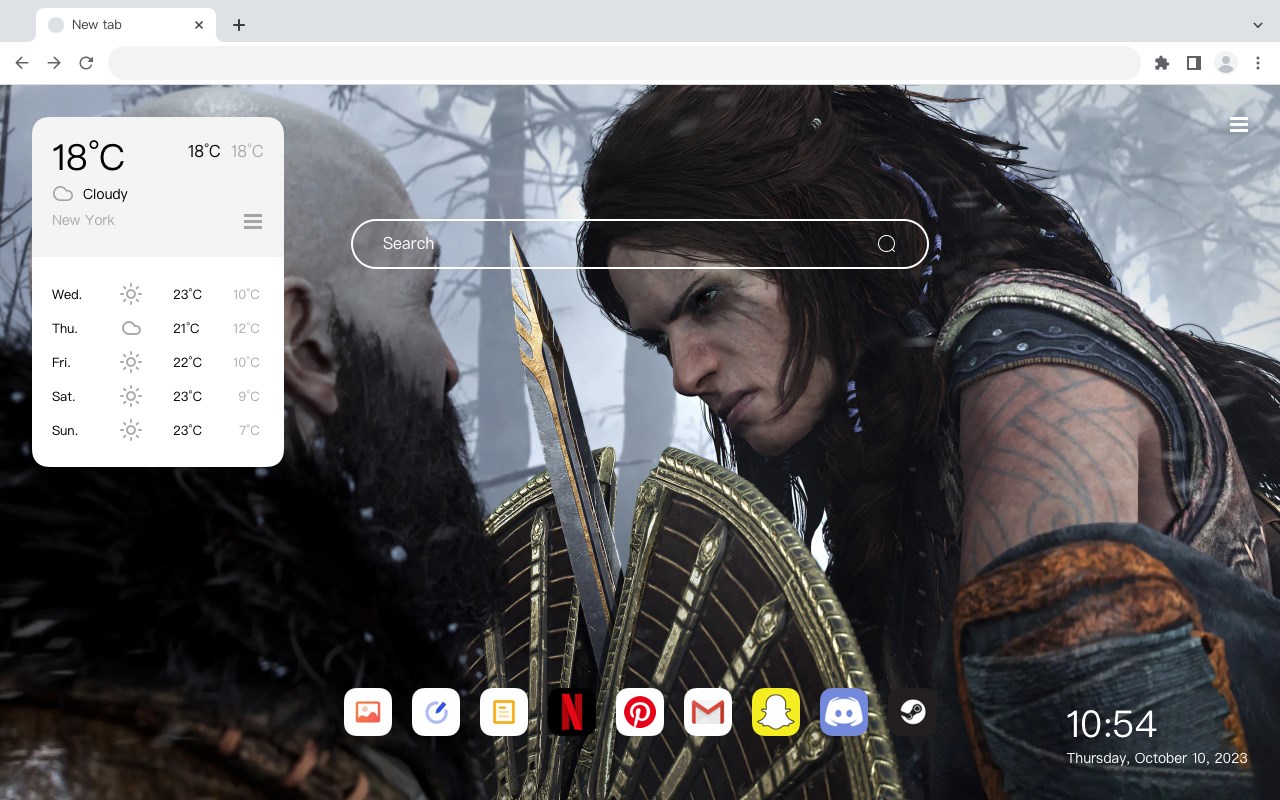The height and width of the screenshot is (800, 1280).
Task: Select the Sat. forecast row
Action: [x=158, y=396]
